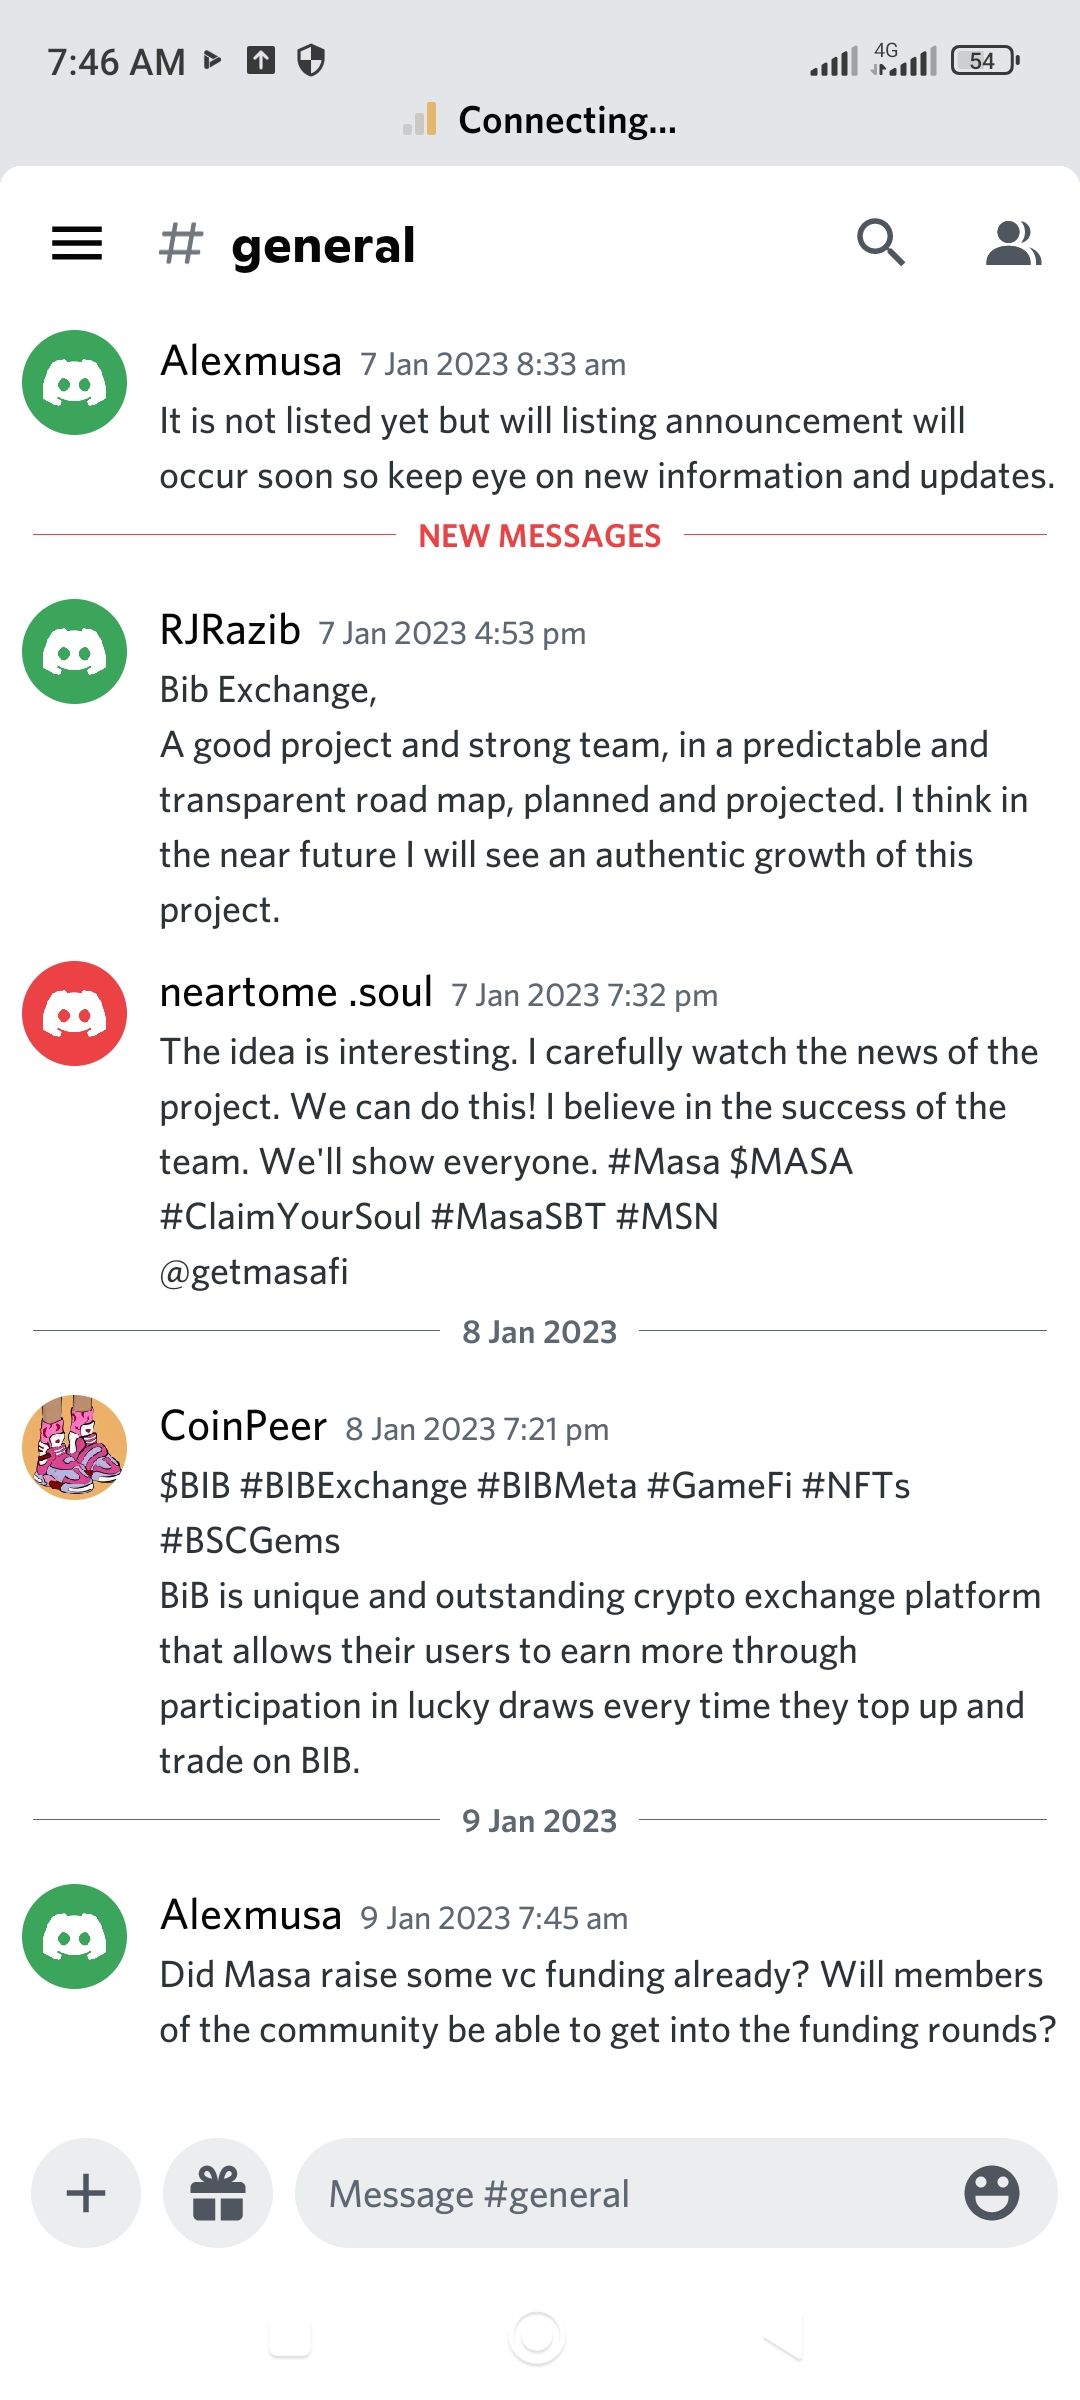1080x2400 pixels.
Task: Tap the neartome .soul username
Action: click(296, 992)
